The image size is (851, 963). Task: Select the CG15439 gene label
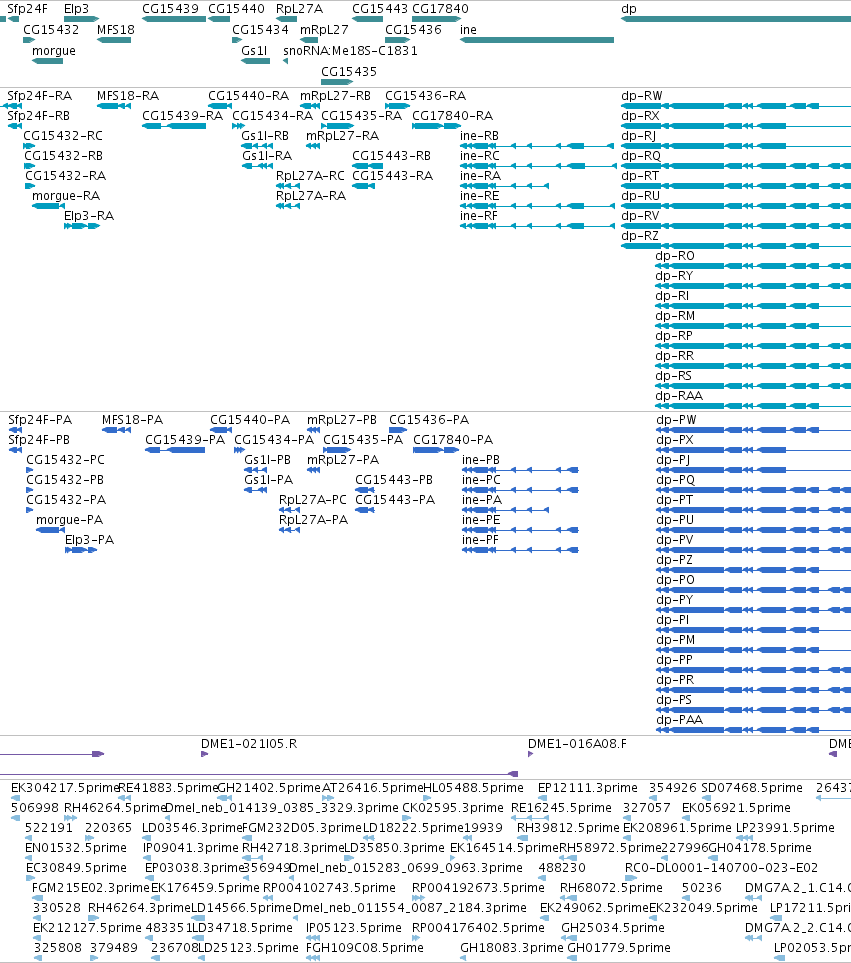pyautogui.click(x=170, y=9)
